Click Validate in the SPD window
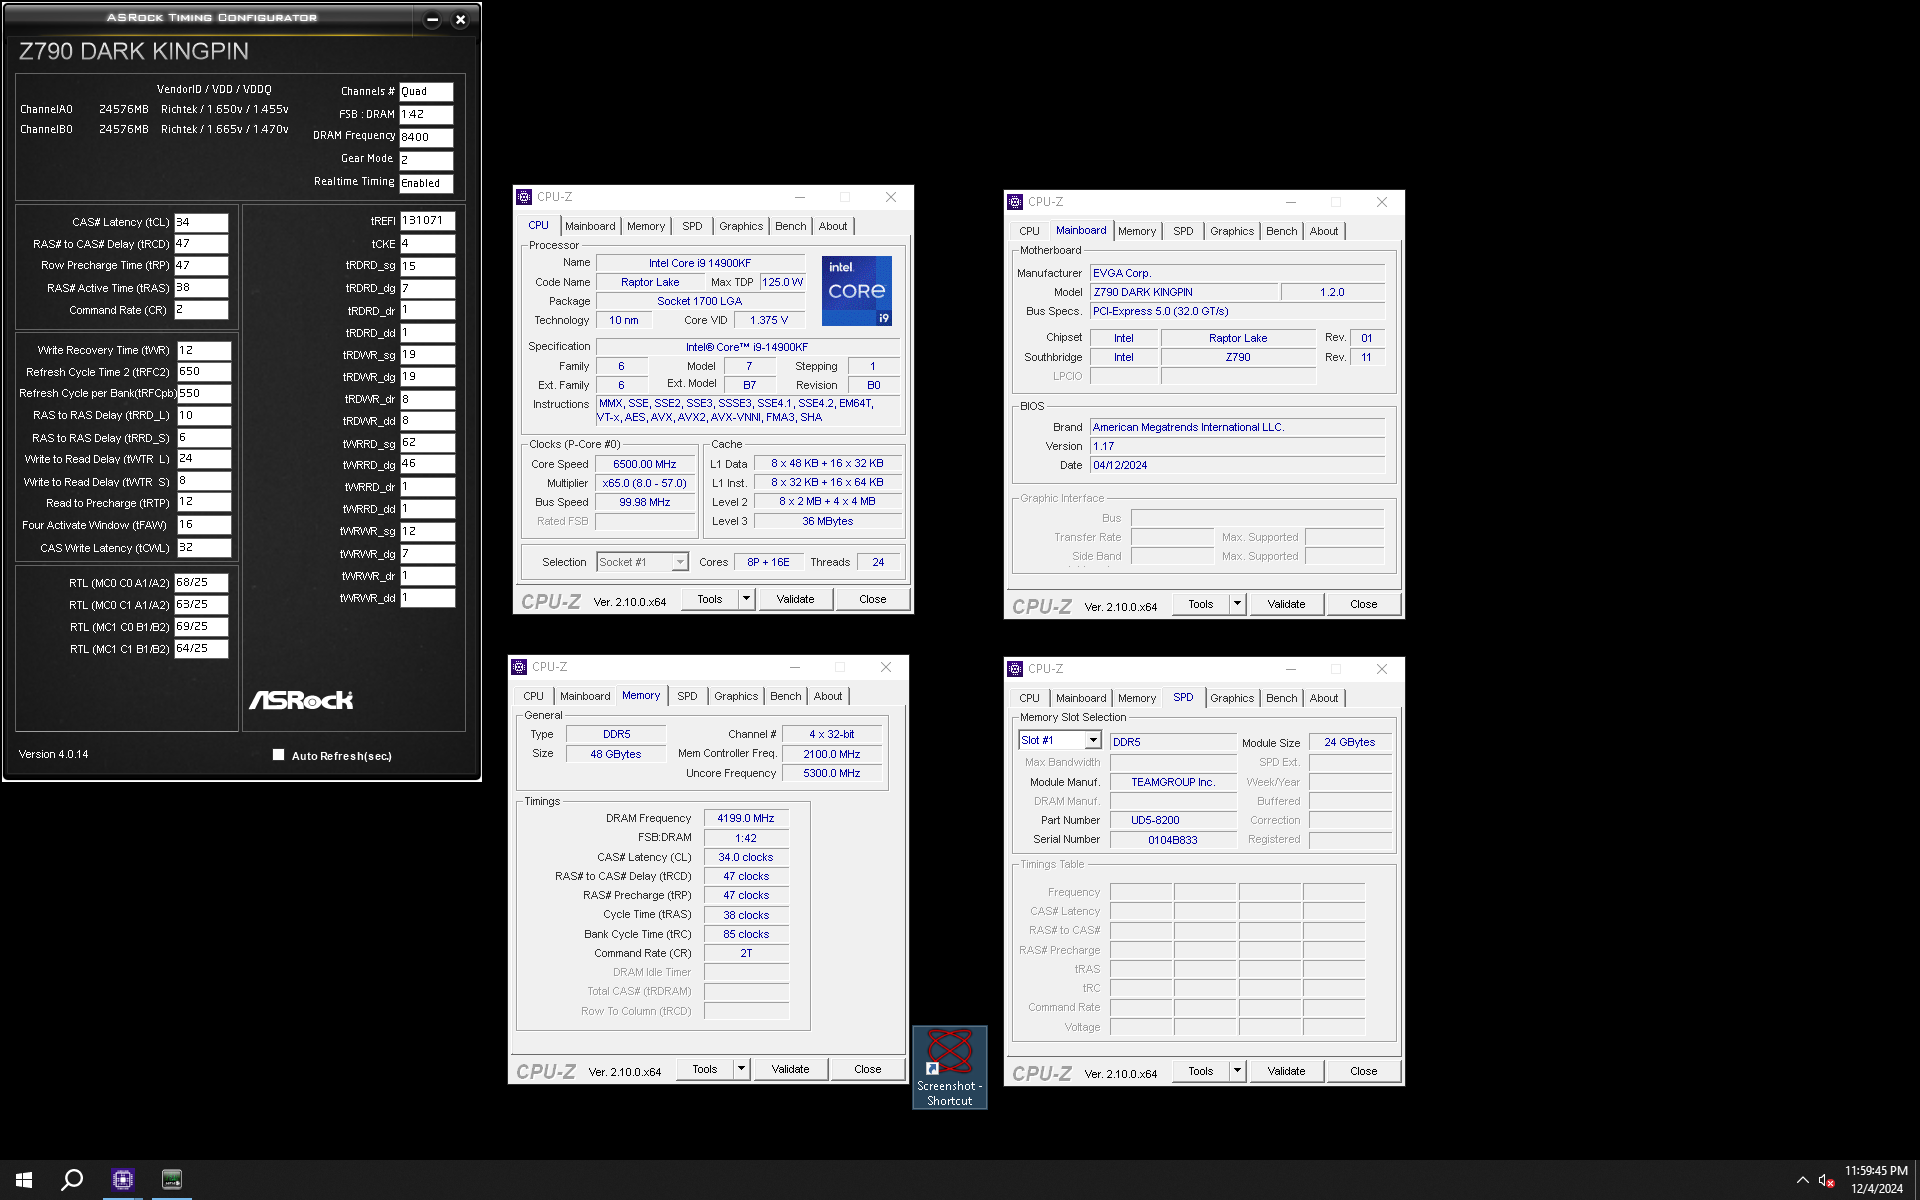This screenshot has height=1200, width=1920. [1286, 1071]
